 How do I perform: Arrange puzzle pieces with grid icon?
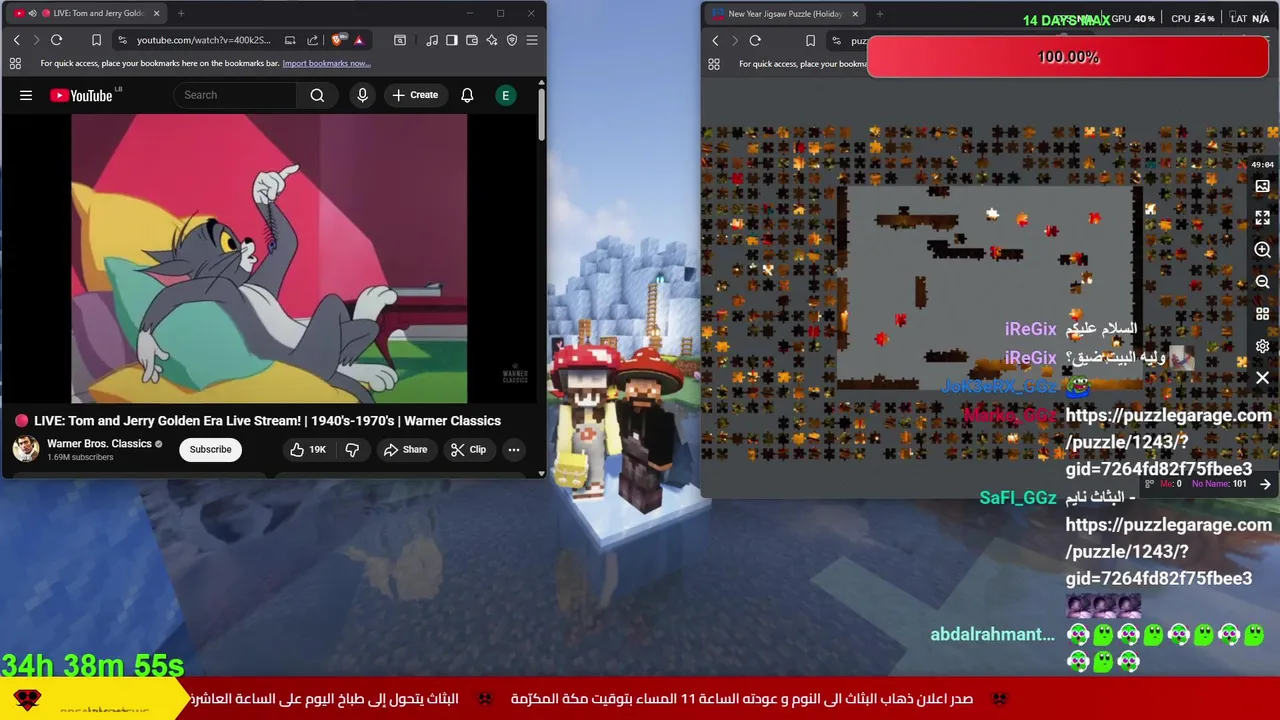click(x=1262, y=314)
